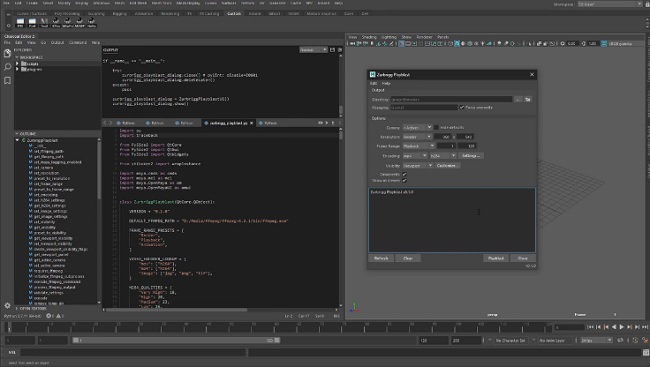Switch to the Rendering shelf tab
Image resolution: width=650 pixels, height=367 pixels.
[x=170, y=14]
